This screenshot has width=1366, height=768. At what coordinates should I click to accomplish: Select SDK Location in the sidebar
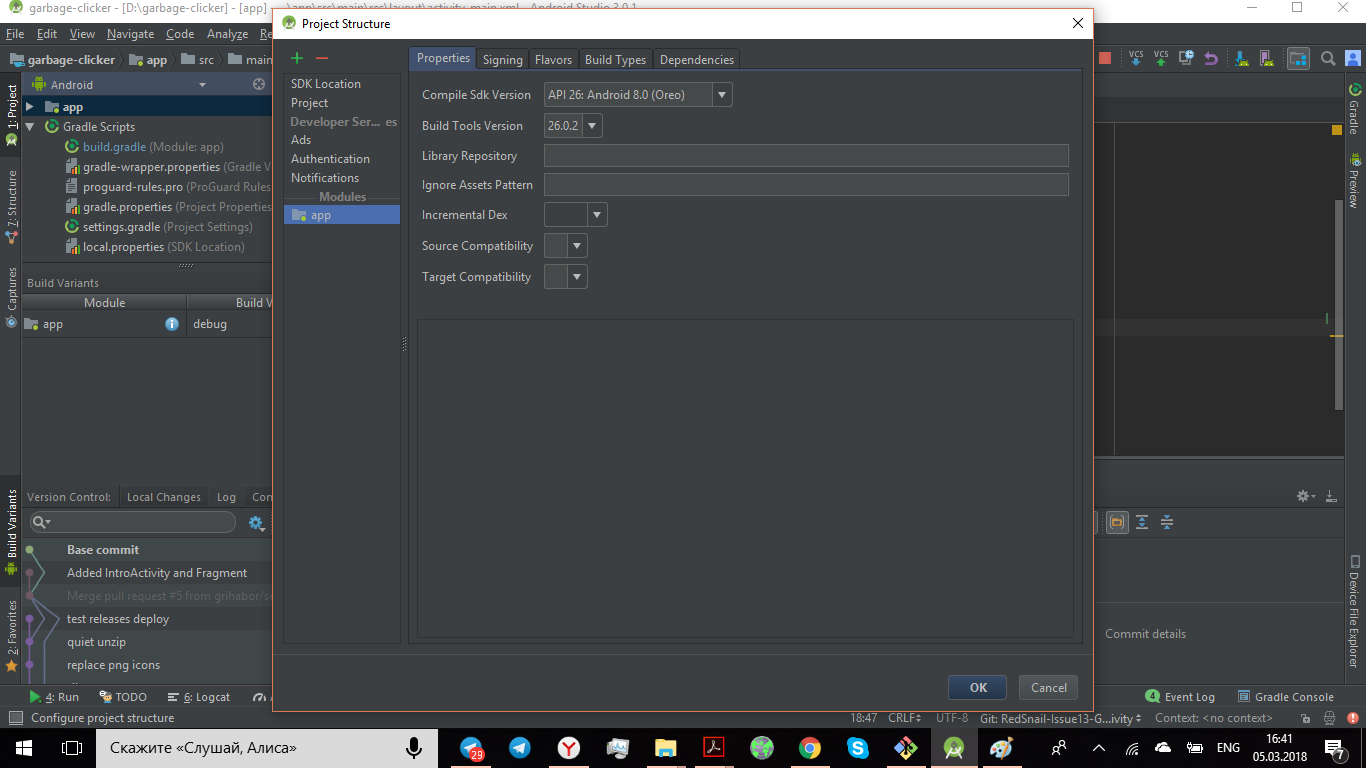click(326, 84)
